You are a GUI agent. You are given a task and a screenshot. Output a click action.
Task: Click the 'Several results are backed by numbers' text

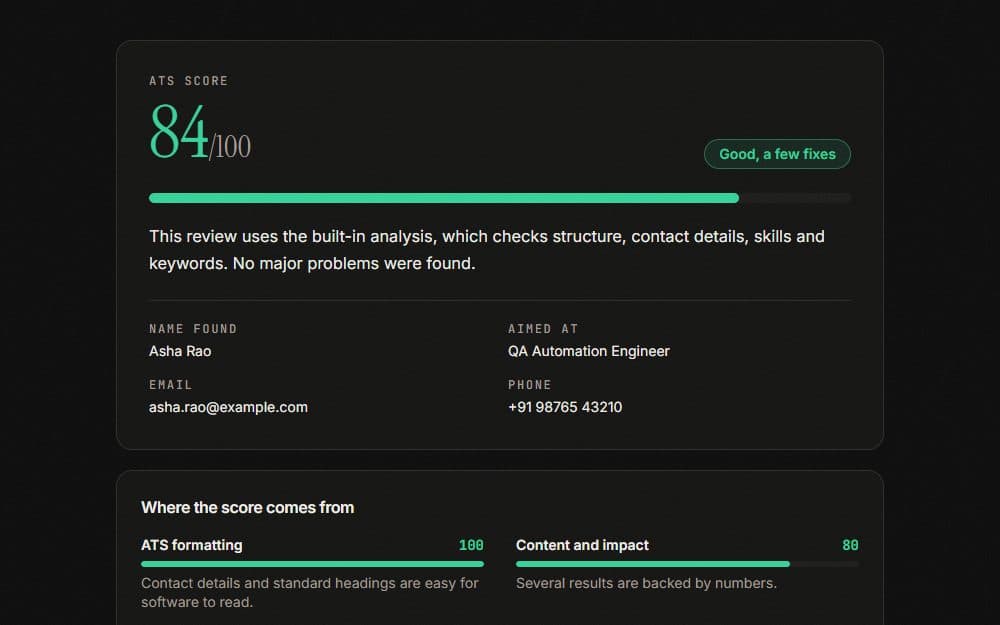(x=646, y=583)
